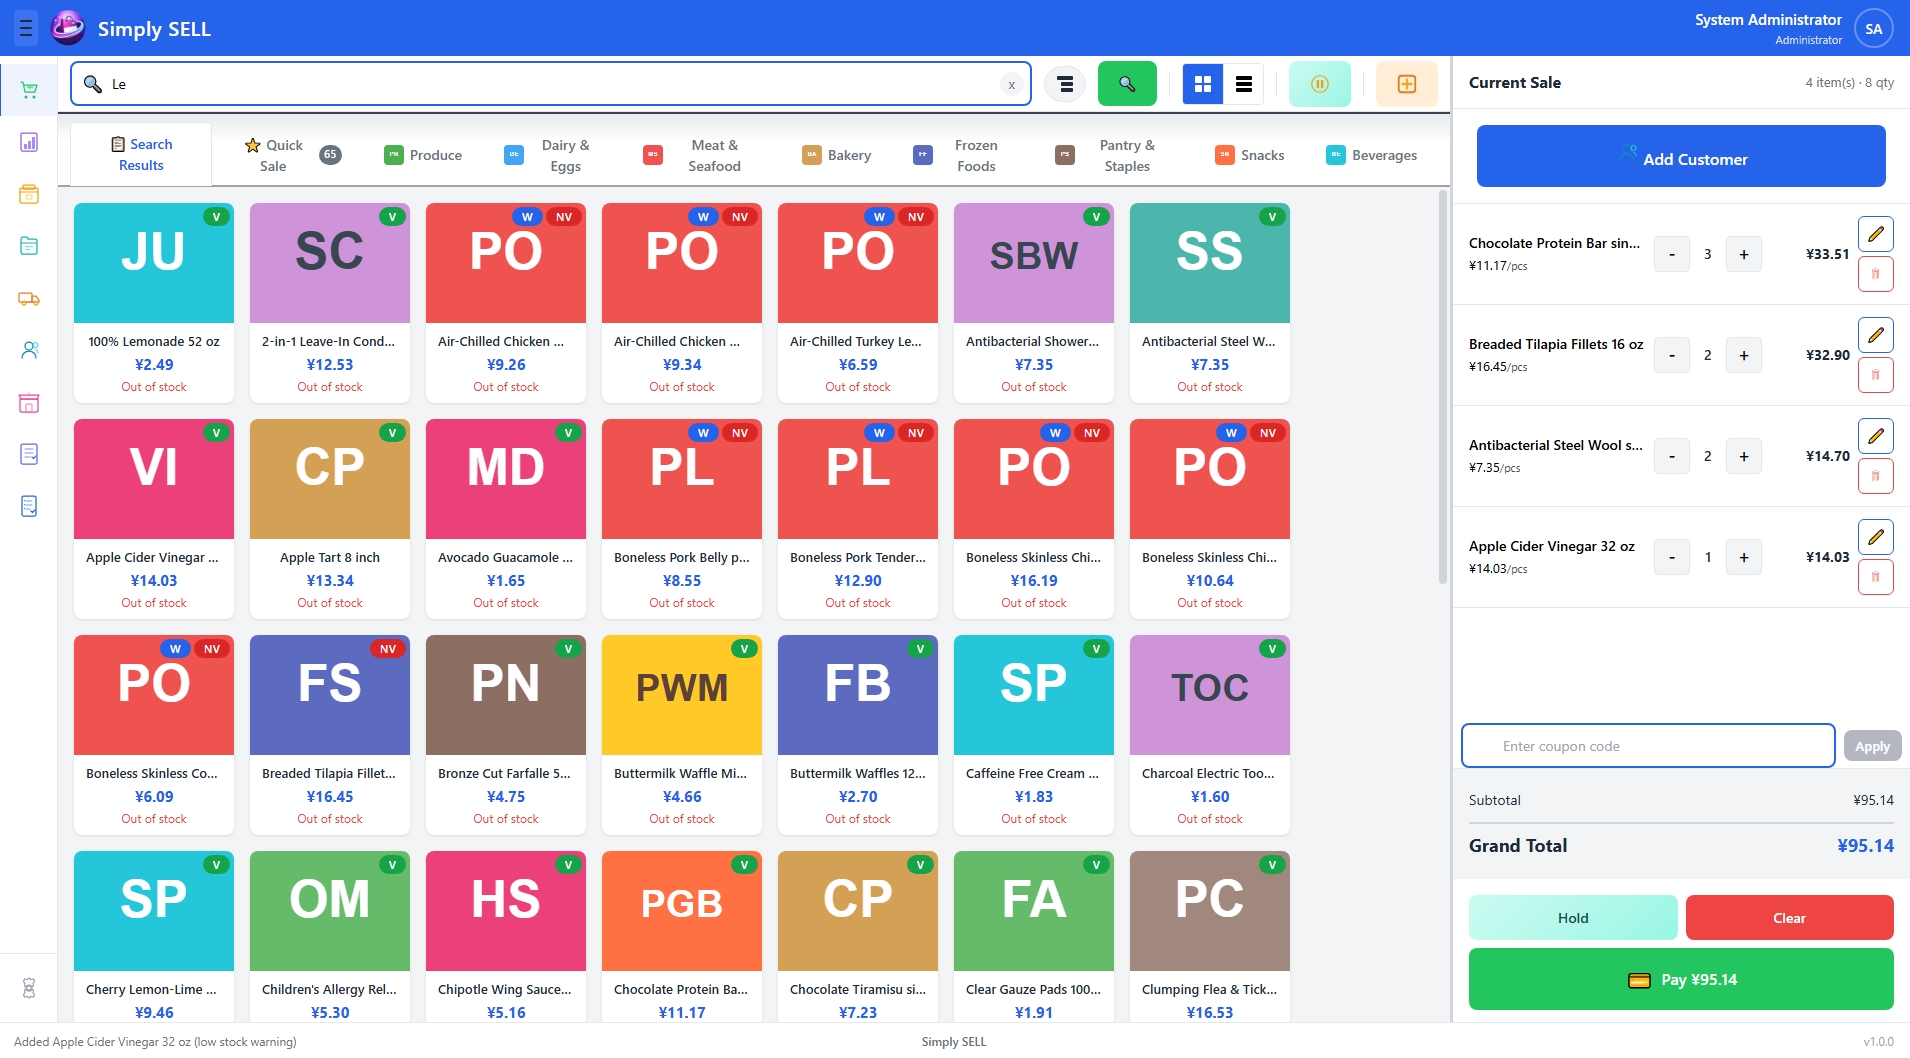Open held sales via the pause icon
1910x1058 pixels.
click(1319, 84)
